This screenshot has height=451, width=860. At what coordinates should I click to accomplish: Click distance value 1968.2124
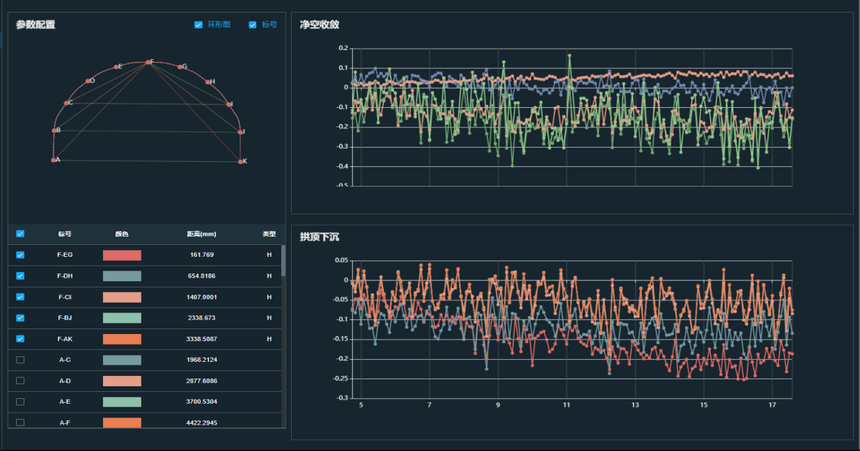pyautogui.click(x=201, y=360)
